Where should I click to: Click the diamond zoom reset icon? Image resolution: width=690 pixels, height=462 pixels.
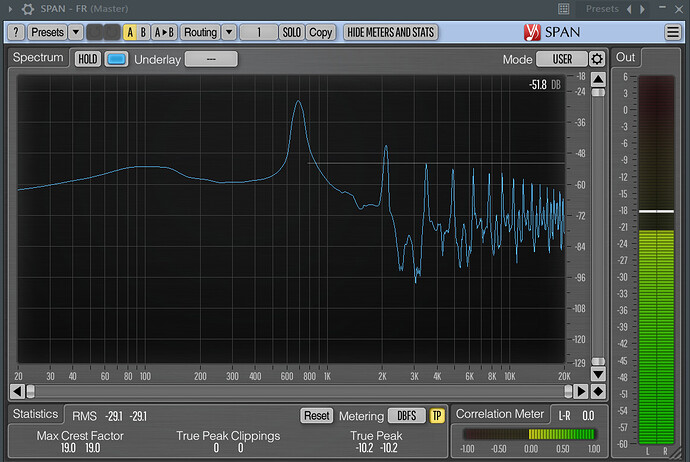tap(598, 391)
